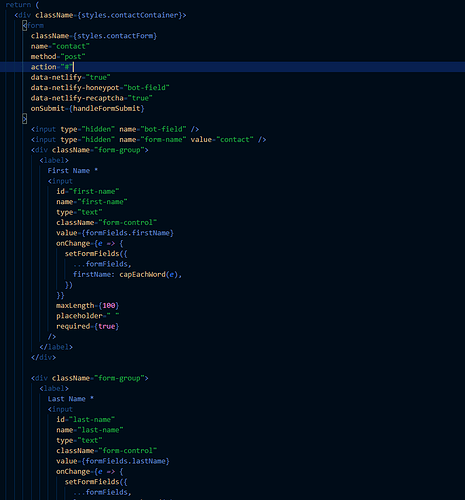Click the opening form tag name
This screenshot has height=500, width=465.
click(35, 25)
